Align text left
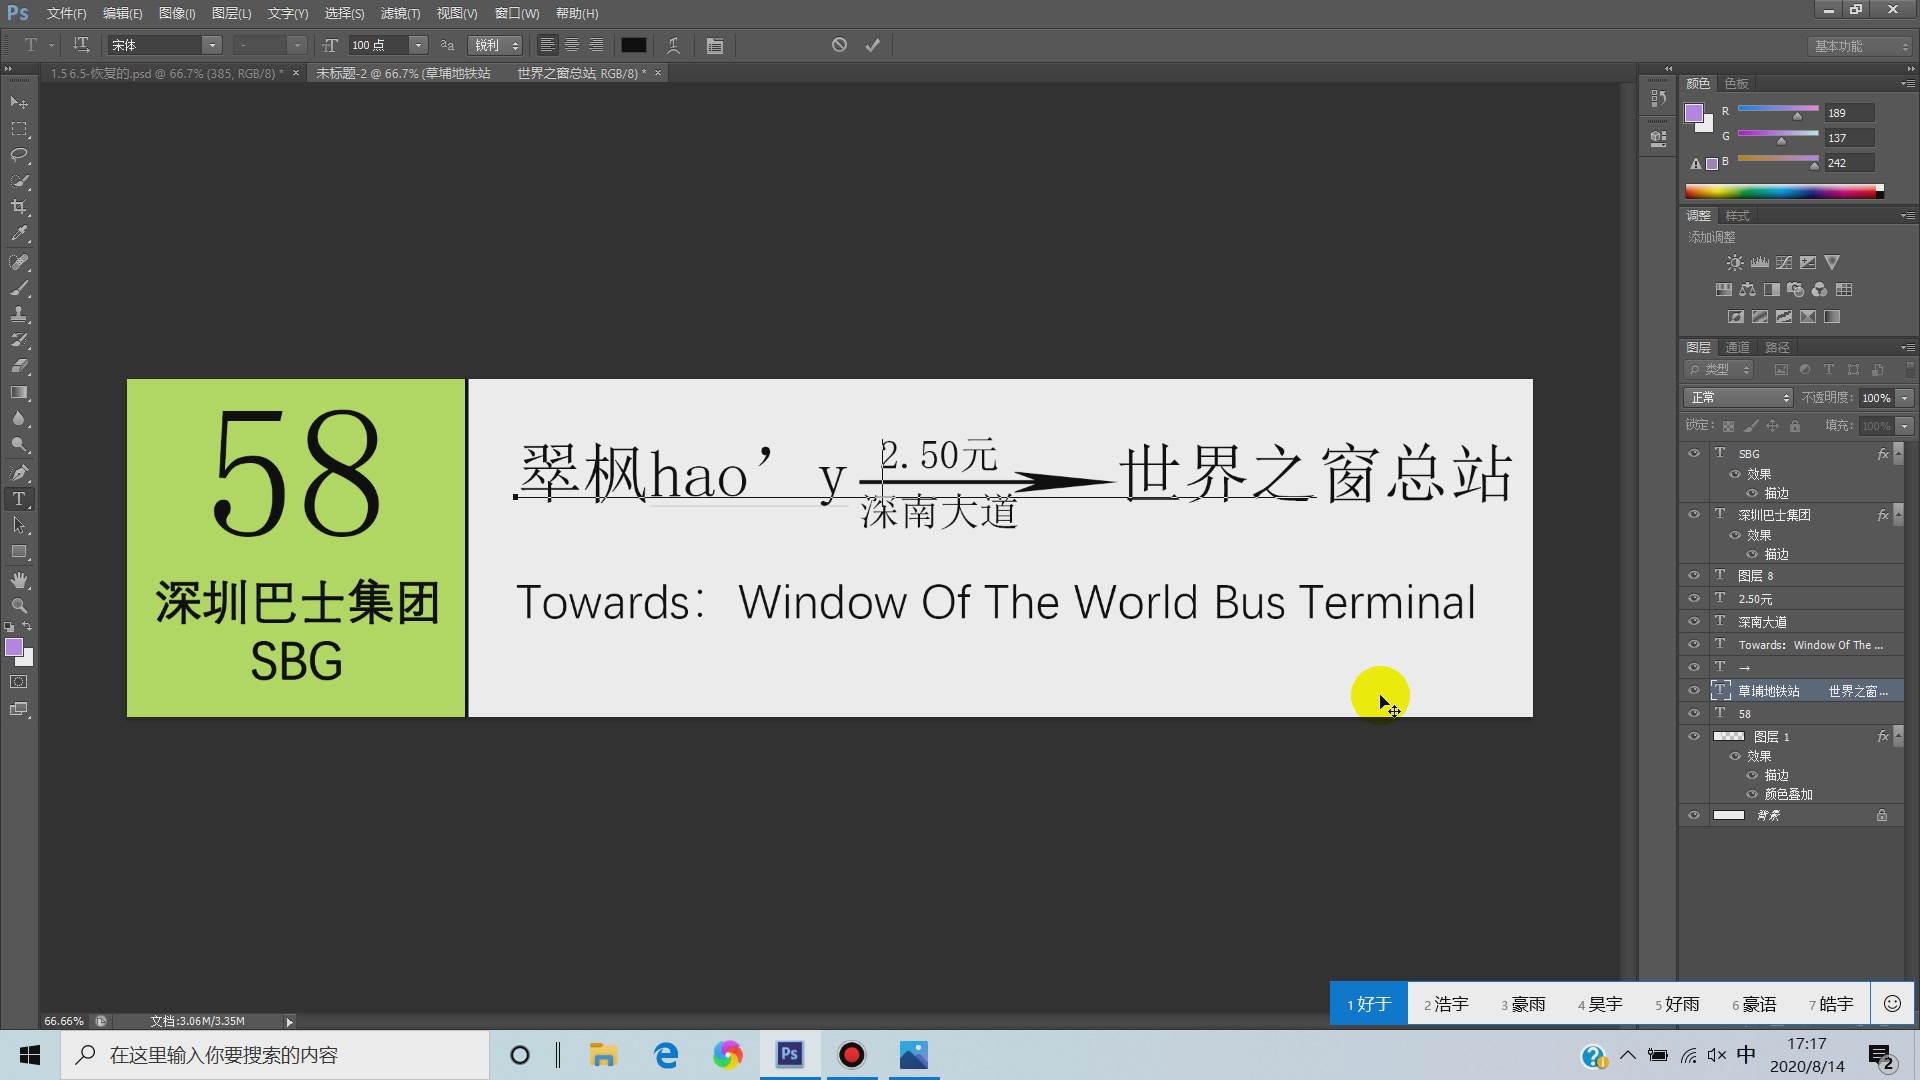1920x1080 pixels. (x=547, y=45)
